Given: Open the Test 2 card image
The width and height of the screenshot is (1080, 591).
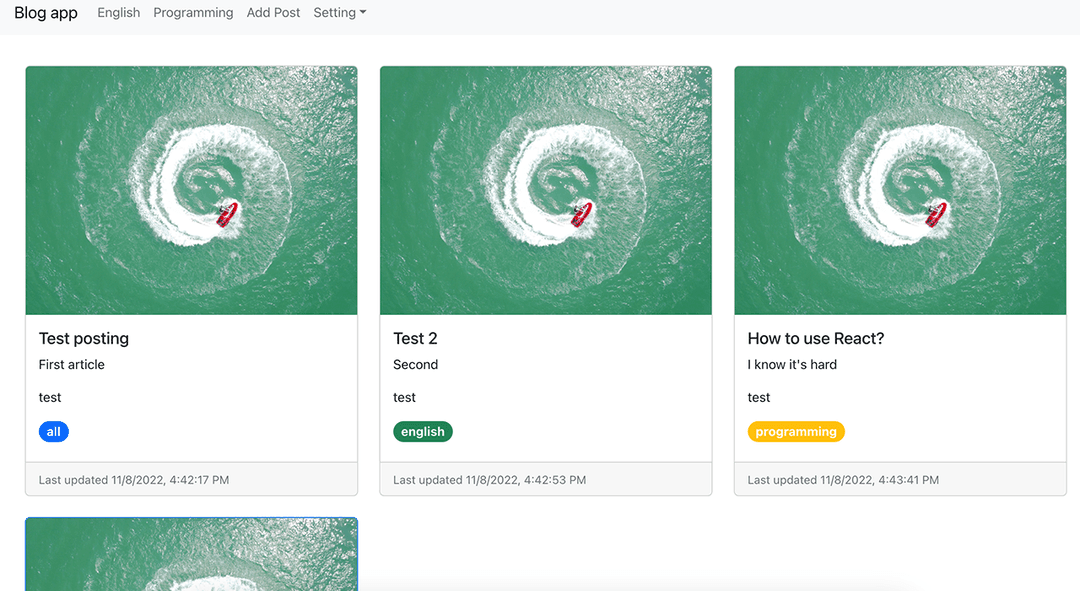Looking at the screenshot, I should 546,191.
